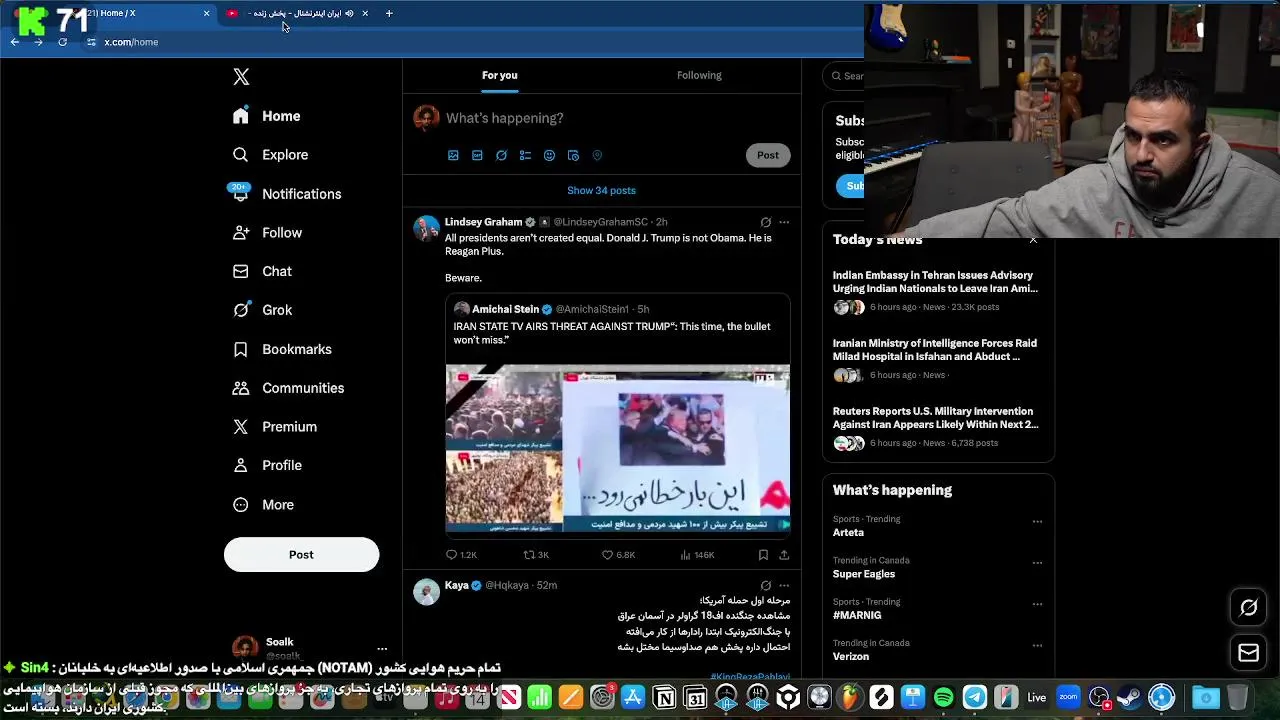
Task: Open options for Arteta trend
Action: 1037,522
